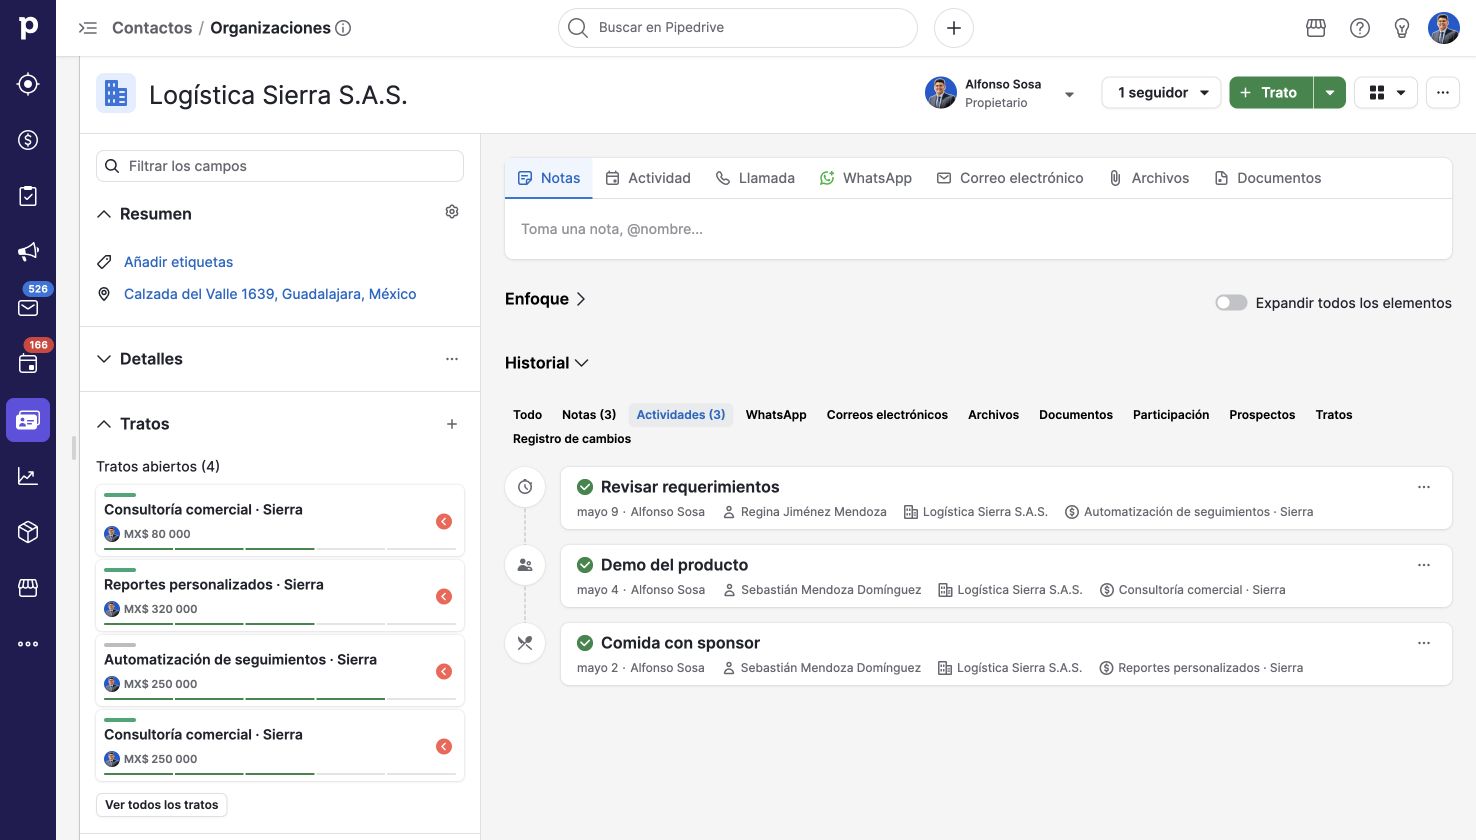Open owner Alfonso Sosa dropdown

tap(1069, 94)
